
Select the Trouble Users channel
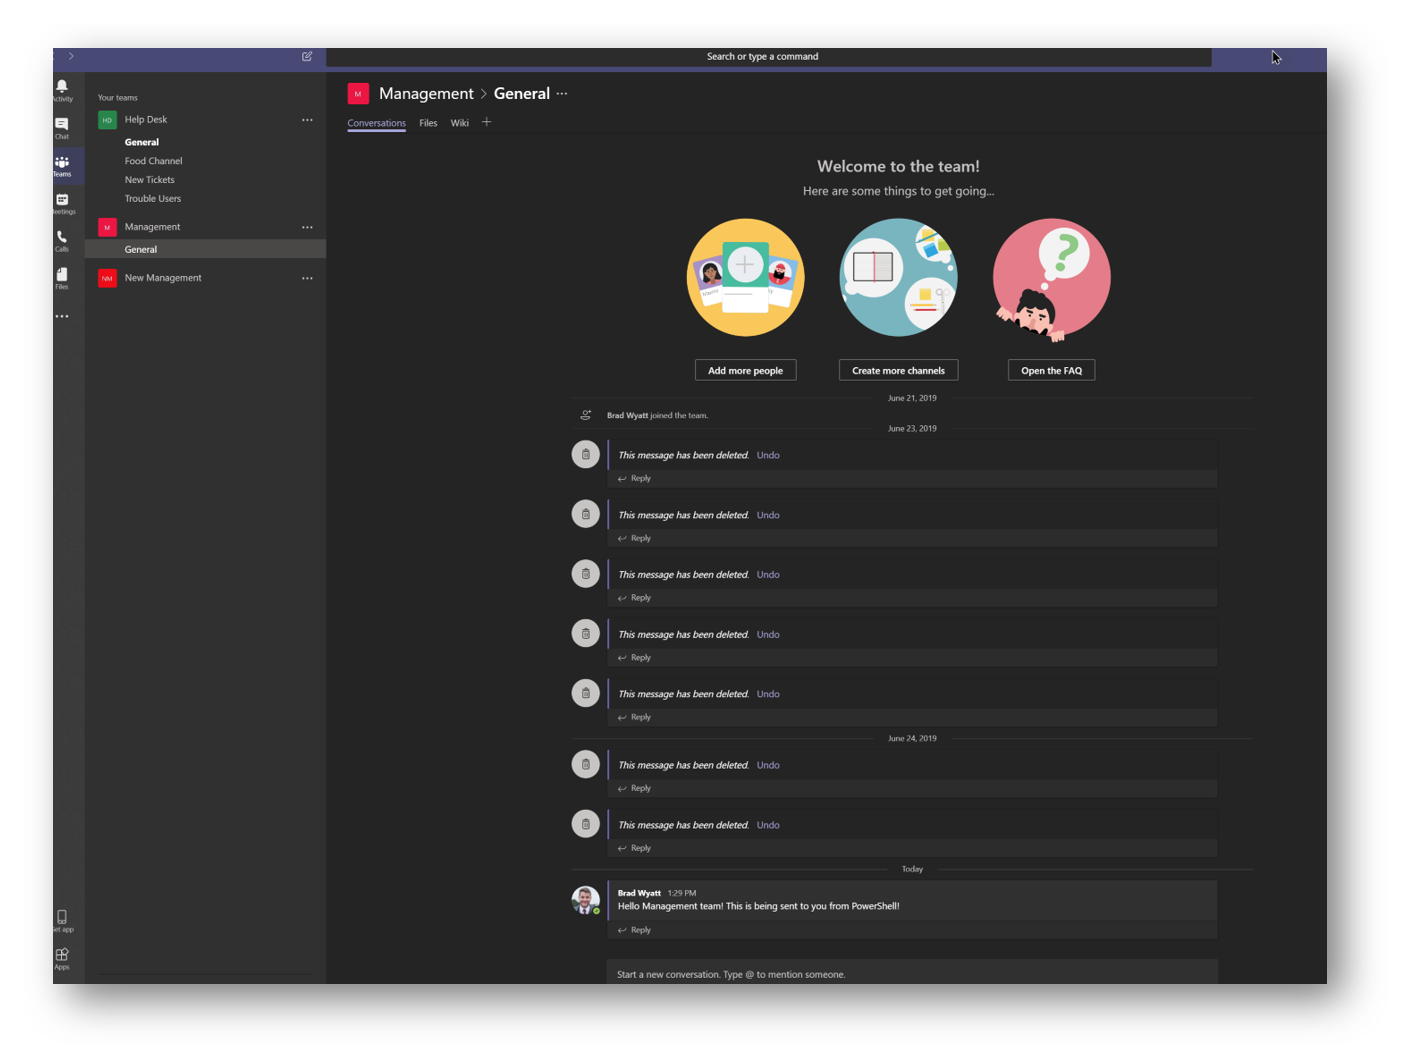153,199
